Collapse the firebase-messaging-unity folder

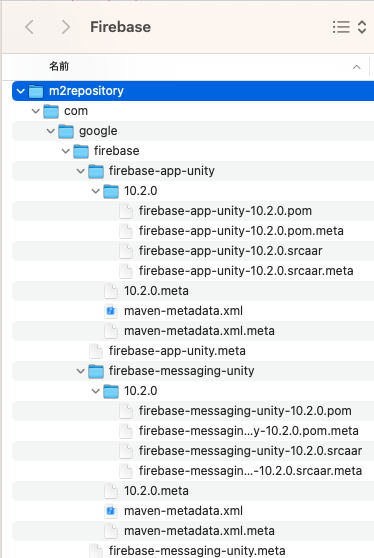[x=80, y=371]
